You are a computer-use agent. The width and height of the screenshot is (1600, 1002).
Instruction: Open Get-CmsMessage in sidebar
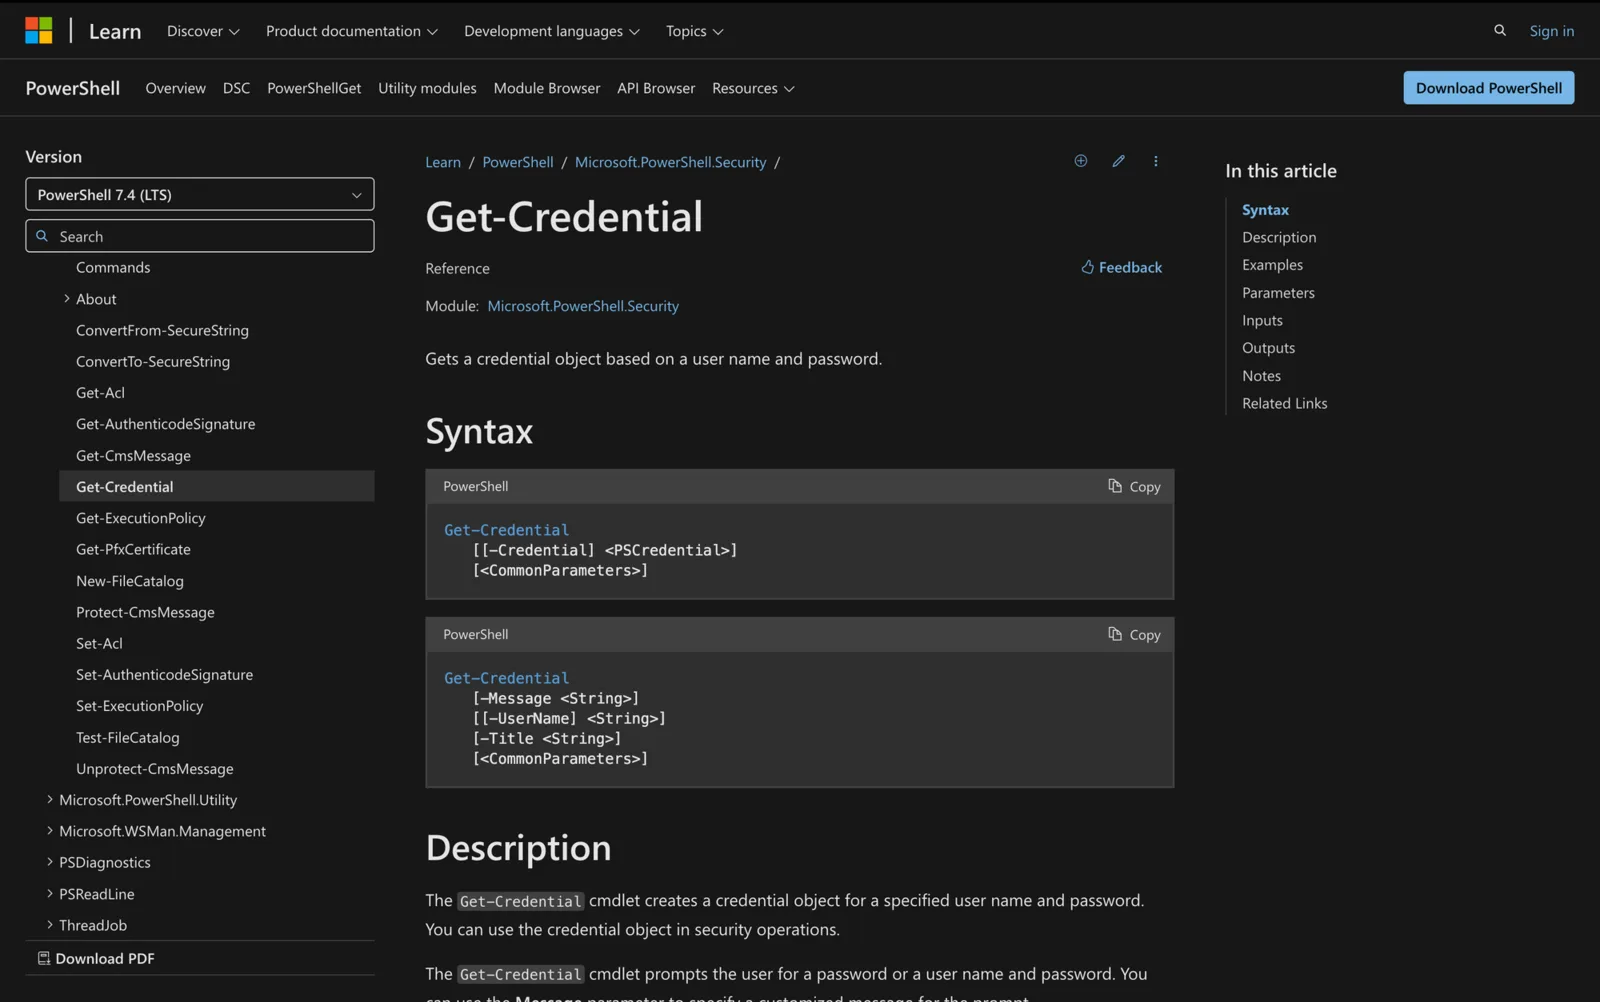(x=133, y=455)
